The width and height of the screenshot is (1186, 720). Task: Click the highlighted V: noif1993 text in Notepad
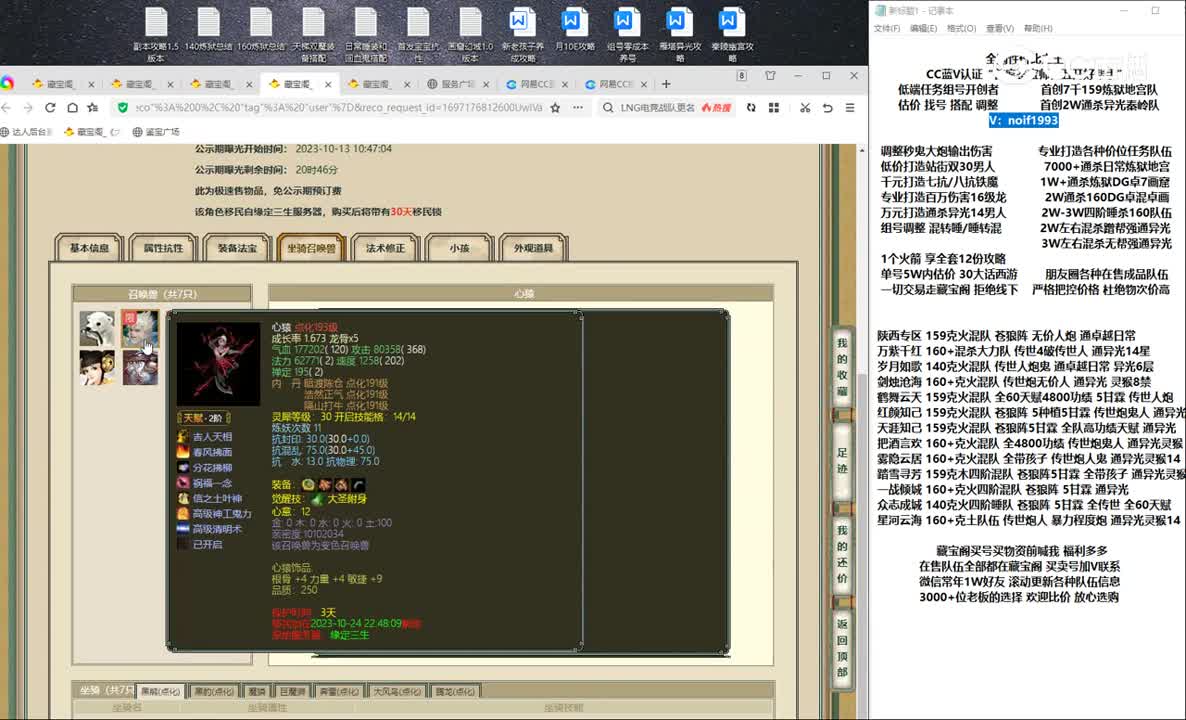click(x=1023, y=120)
